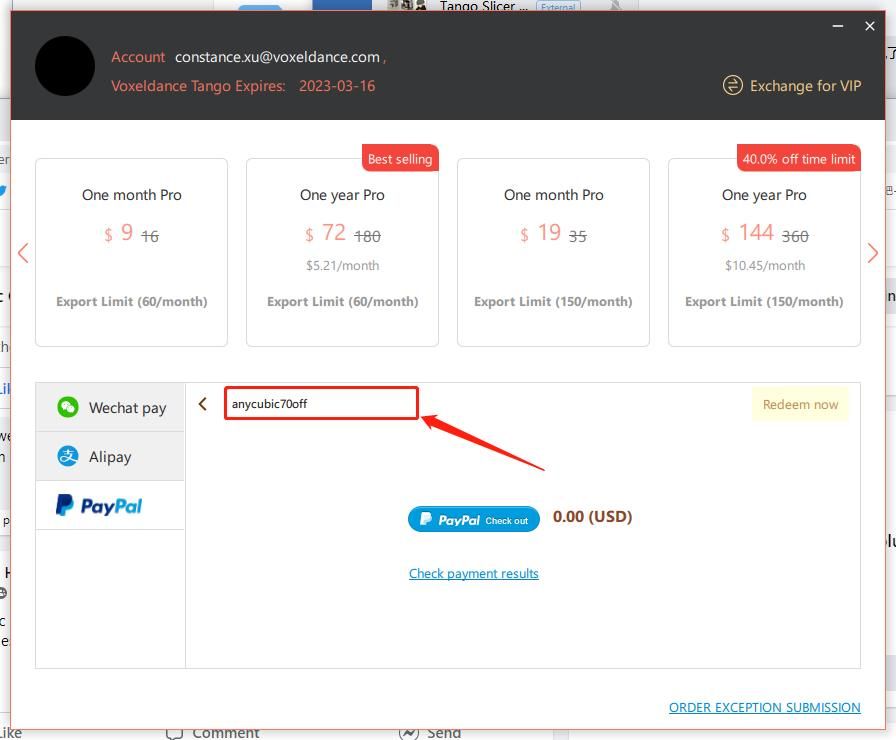
Task: Click into the anycubic70off coupon code field
Action: [x=321, y=403]
